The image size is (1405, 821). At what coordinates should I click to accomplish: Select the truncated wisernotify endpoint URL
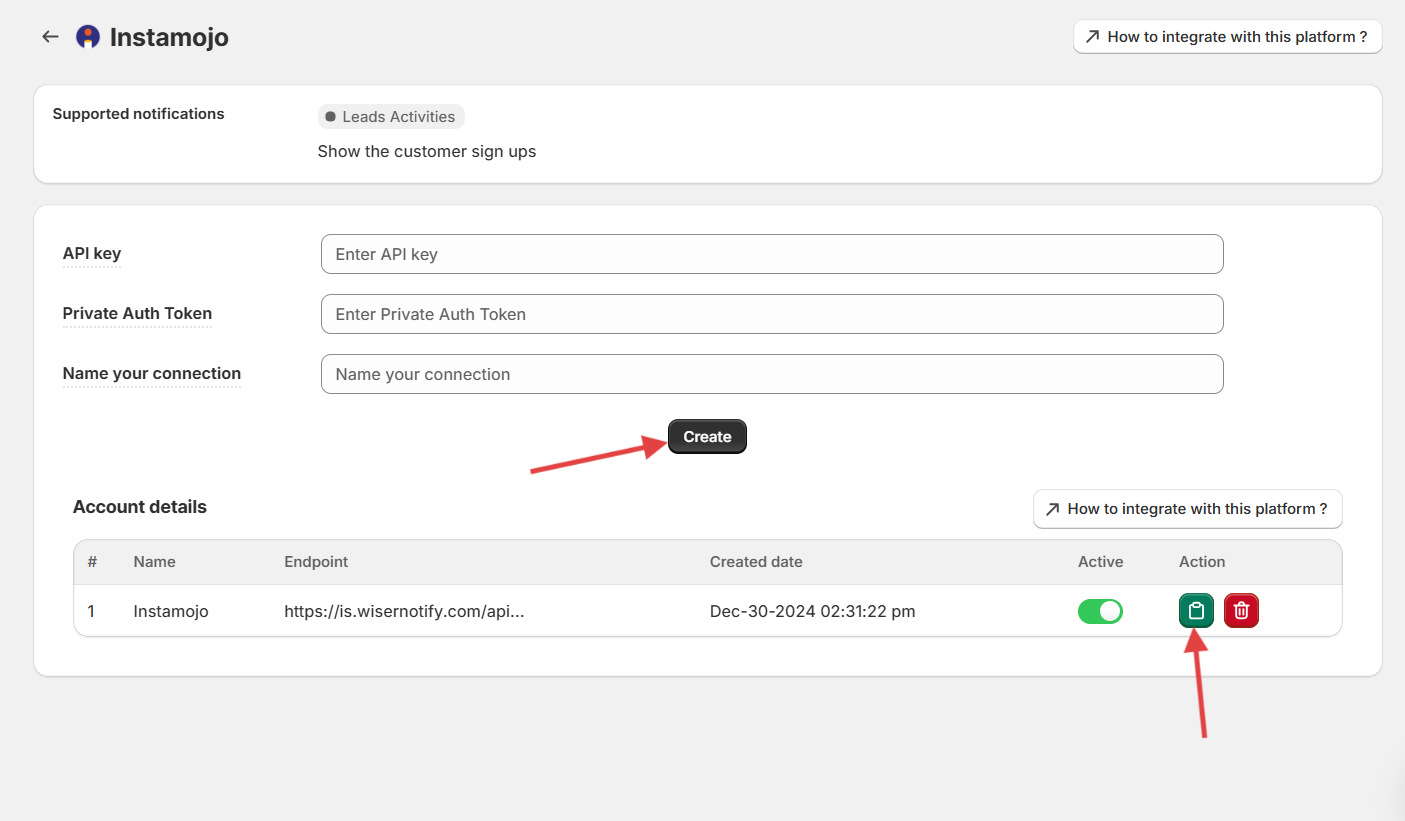pos(404,611)
